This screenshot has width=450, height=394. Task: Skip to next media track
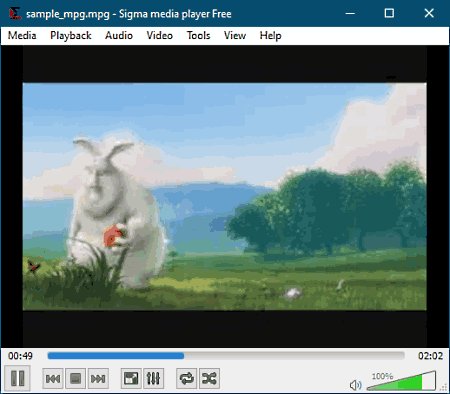click(98, 378)
